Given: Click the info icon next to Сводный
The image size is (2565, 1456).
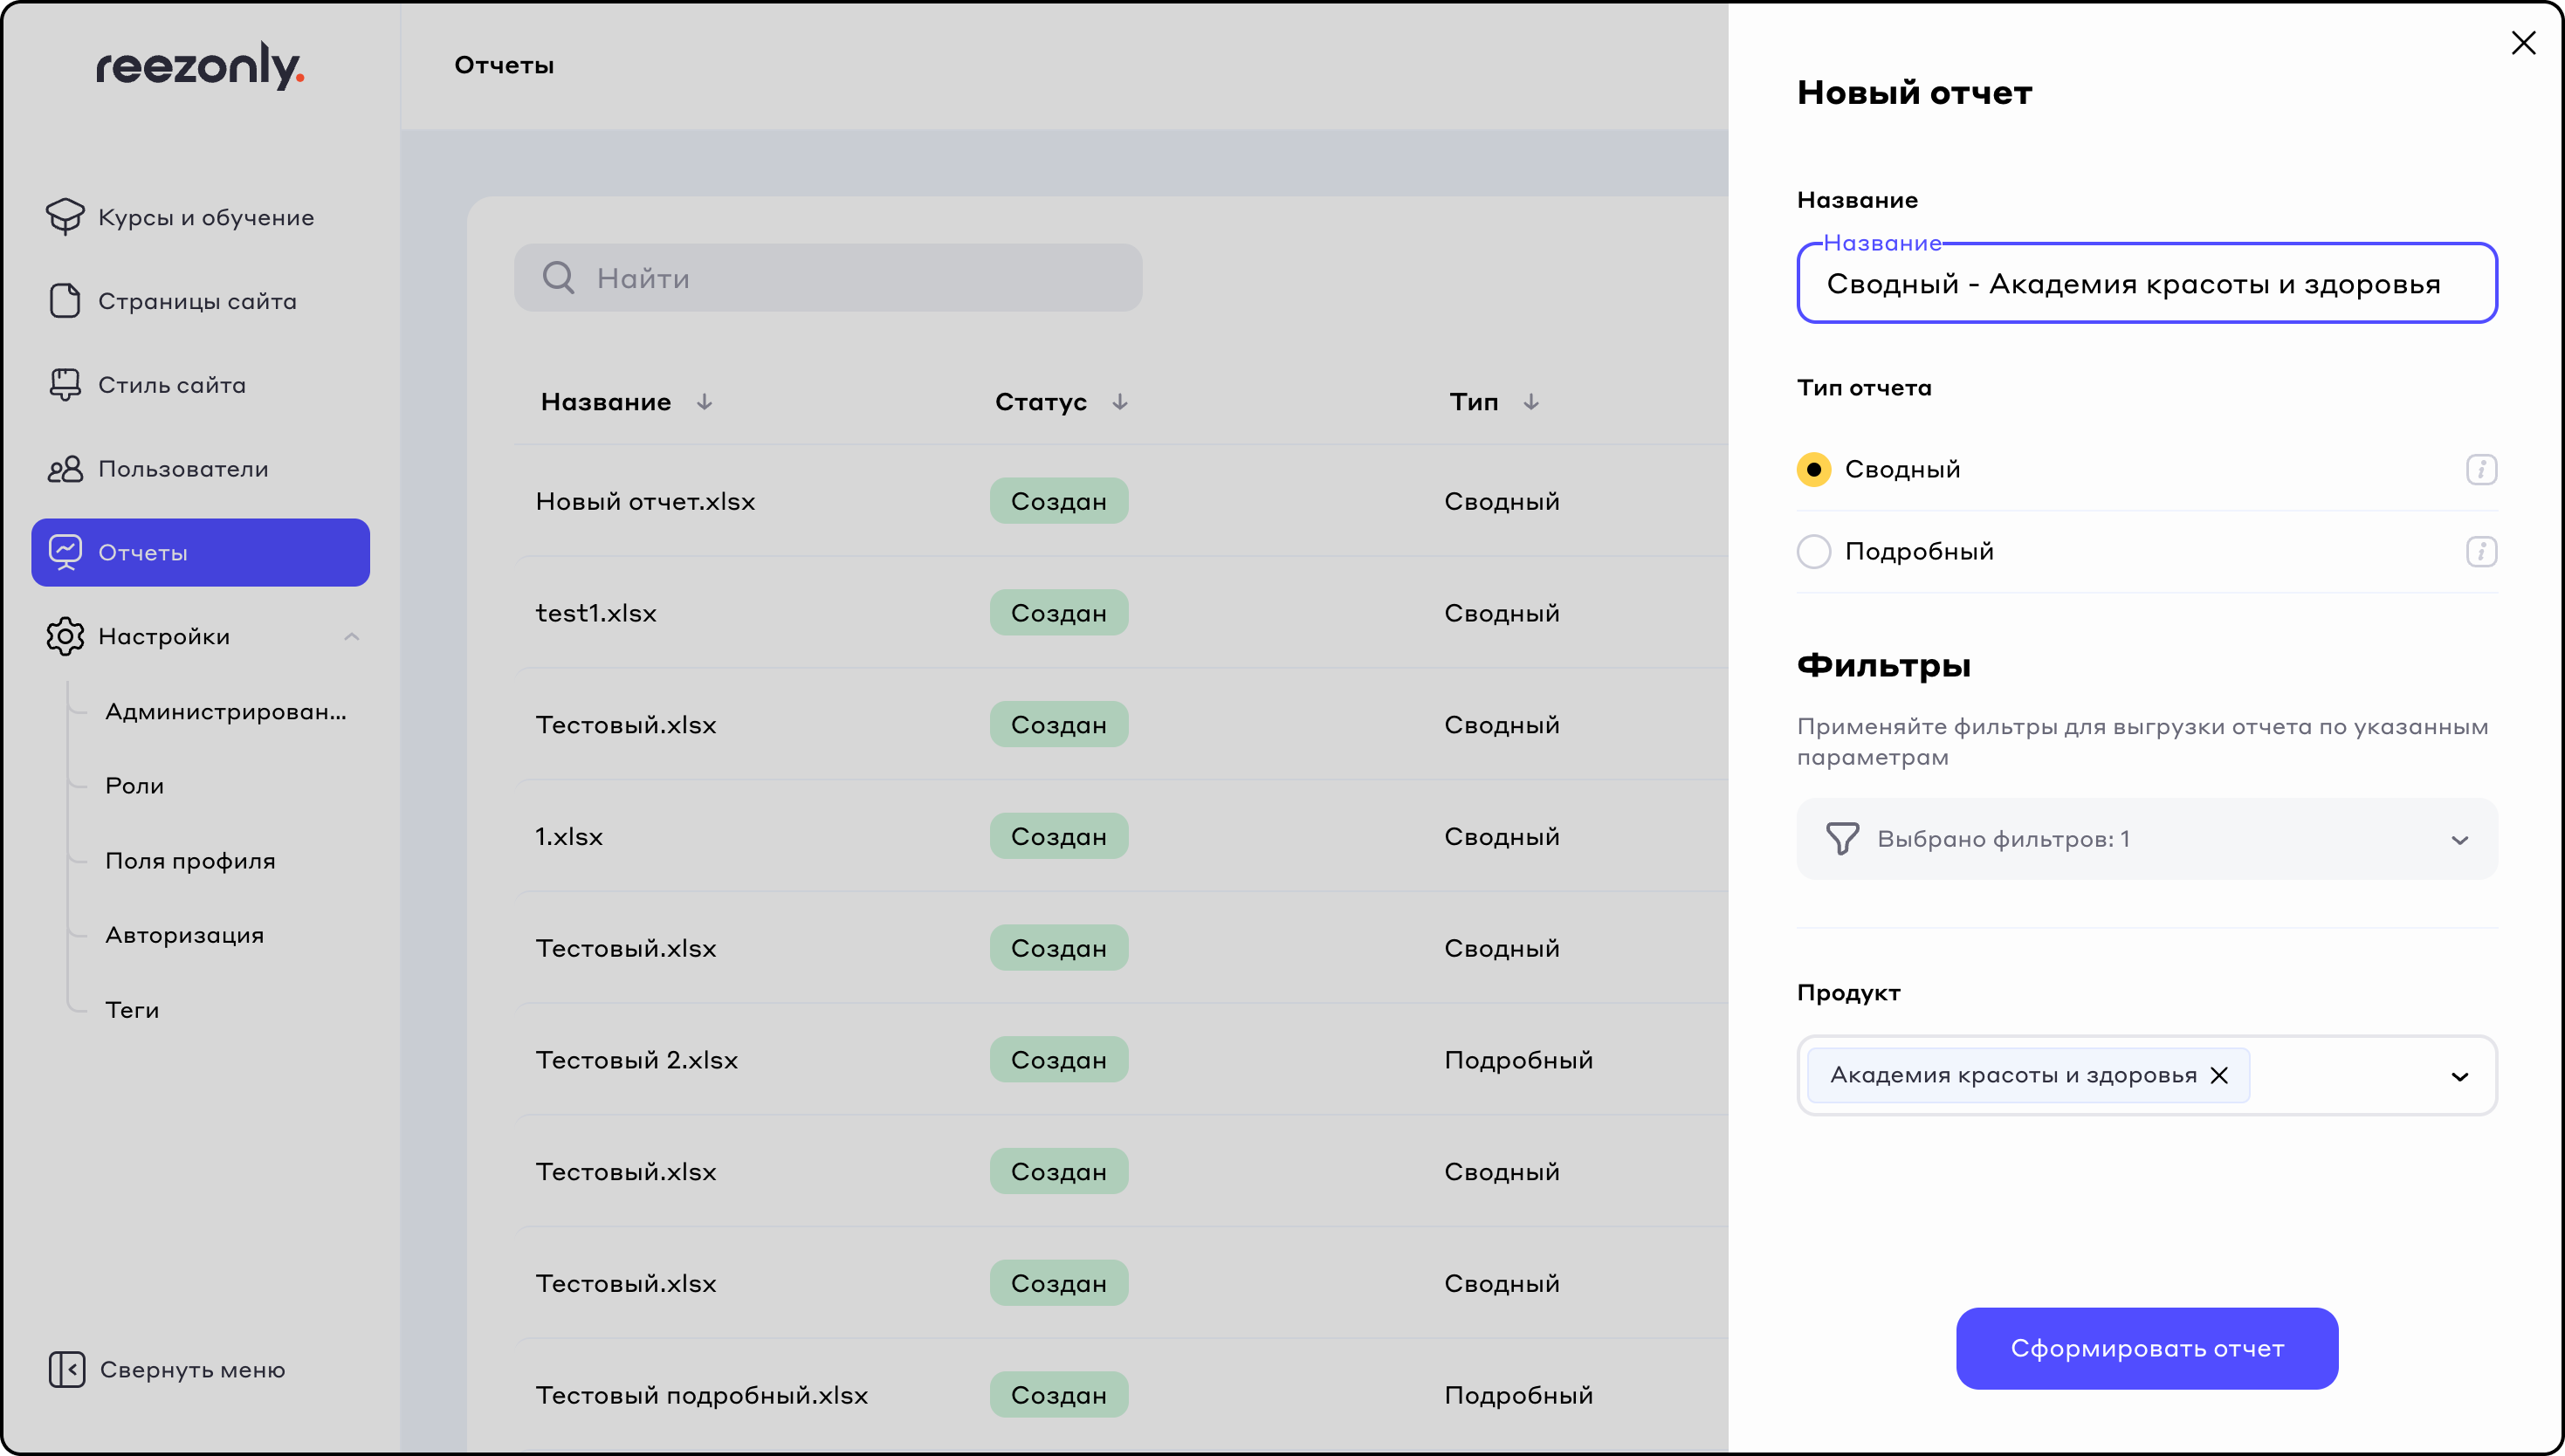Looking at the screenshot, I should [2480, 469].
